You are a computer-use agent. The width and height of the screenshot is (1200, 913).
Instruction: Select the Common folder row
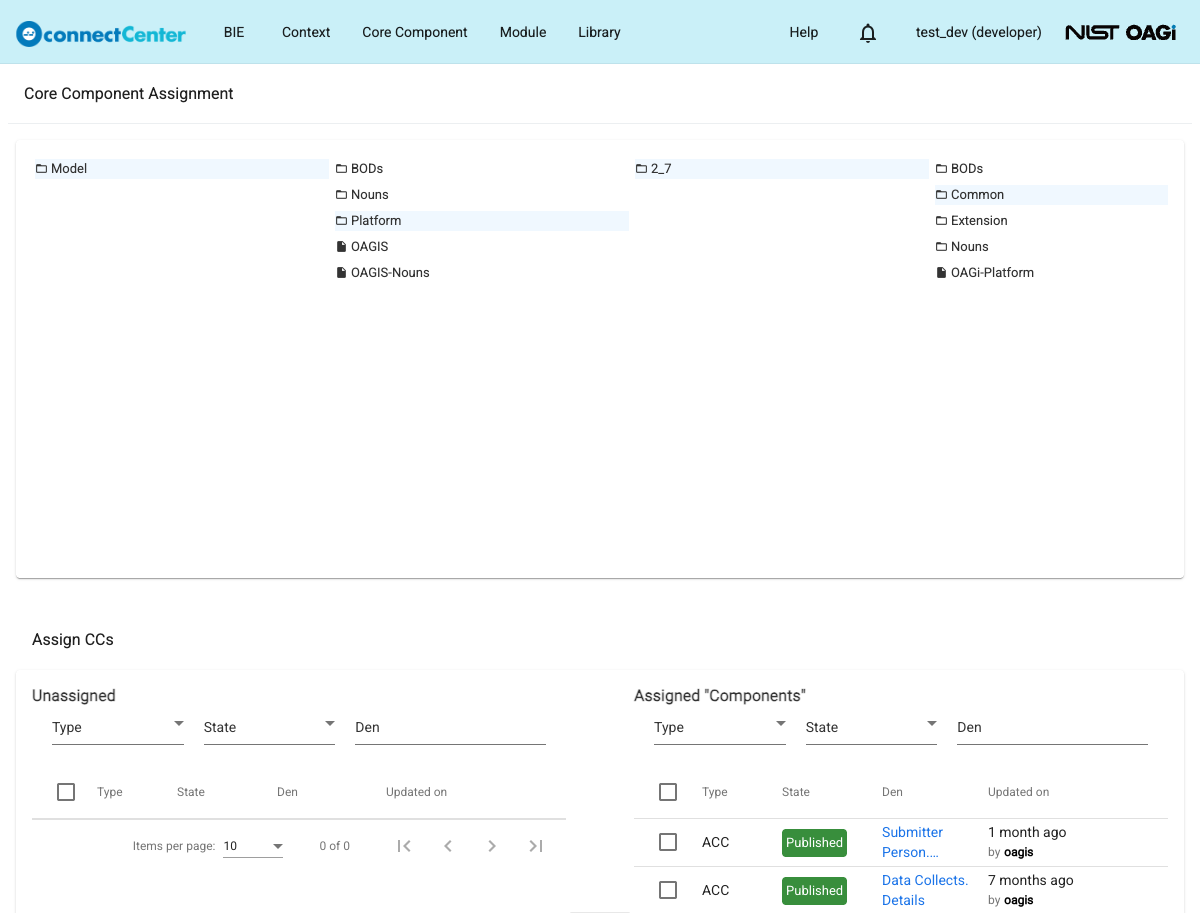pyautogui.click(x=1050, y=195)
